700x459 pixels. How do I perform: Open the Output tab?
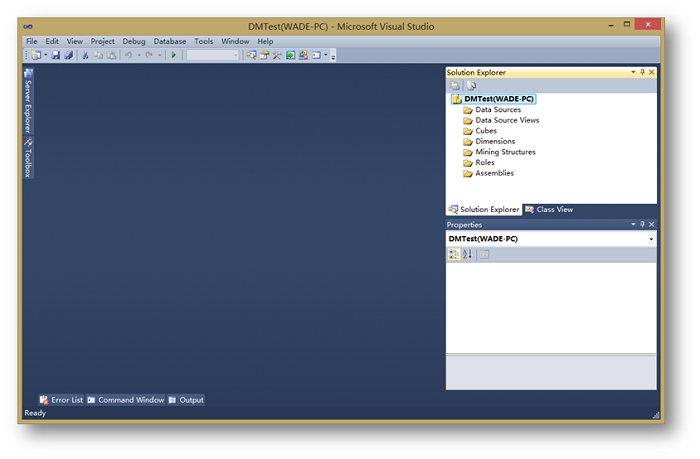[186, 400]
